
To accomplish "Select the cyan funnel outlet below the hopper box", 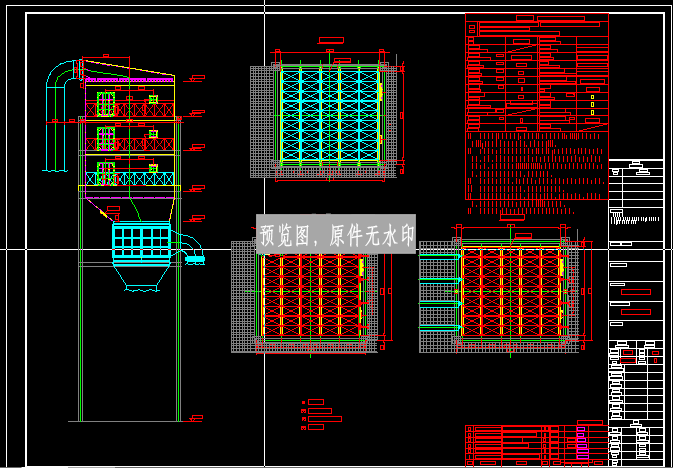I will point(142,276).
